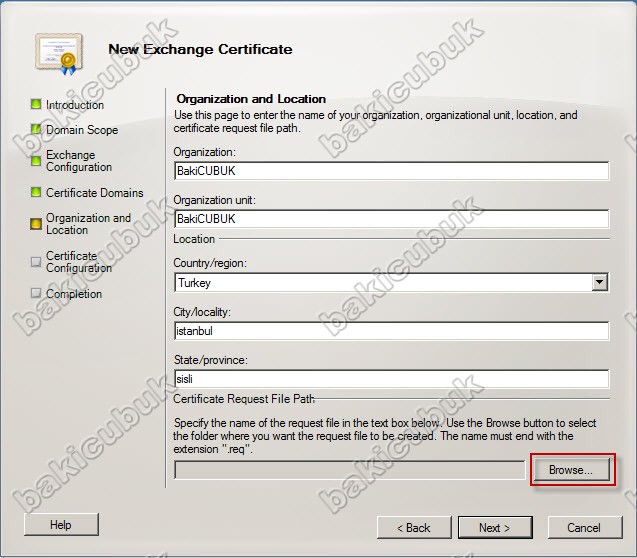Viewport: 637px width, 558px height.
Task: Select the Turkey country combo box
Action: click(x=391, y=282)
